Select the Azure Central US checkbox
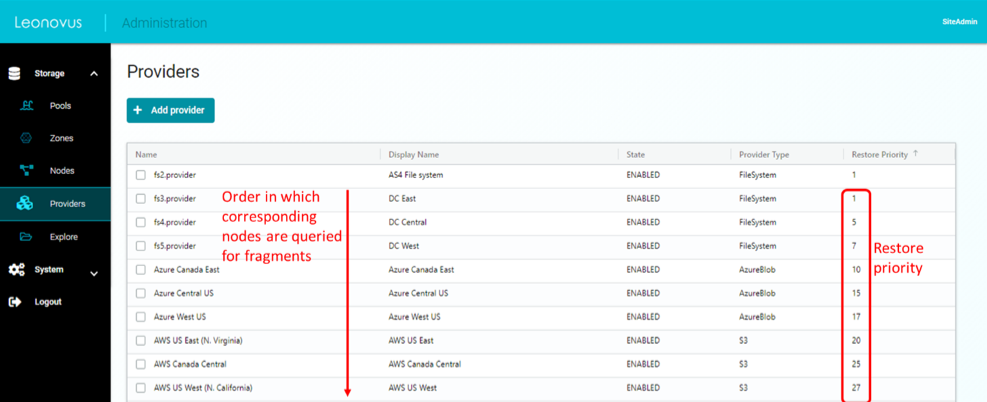This screenshot has width=987, height=402. (141, 293)
